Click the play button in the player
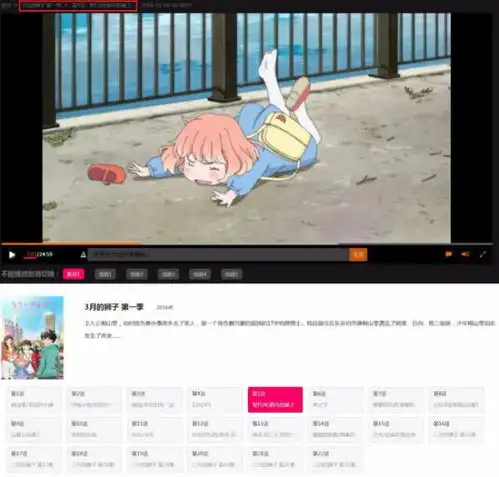This screenshot has height=477, width=499. pos(12,255)
